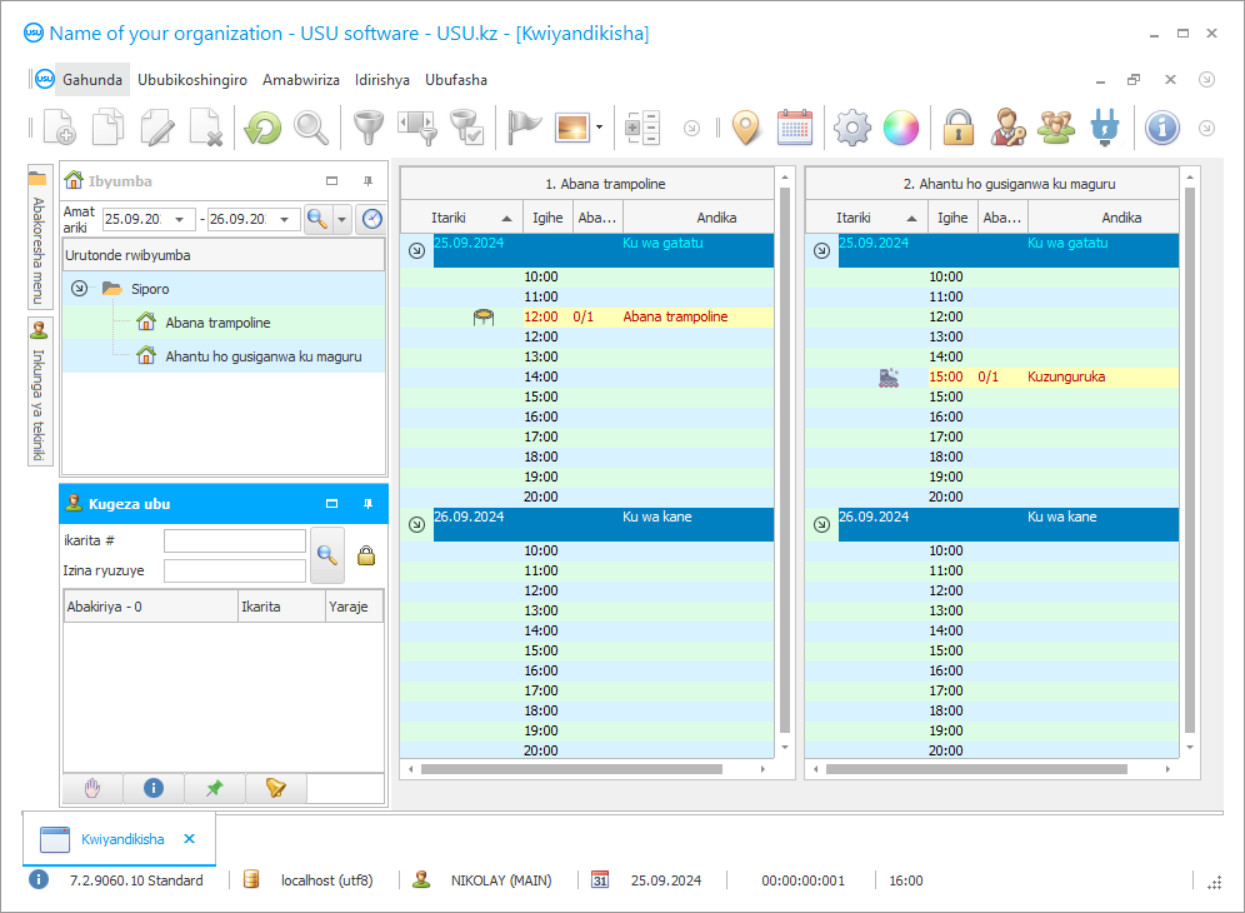Open the Gahunda menu

pos(92,80)
